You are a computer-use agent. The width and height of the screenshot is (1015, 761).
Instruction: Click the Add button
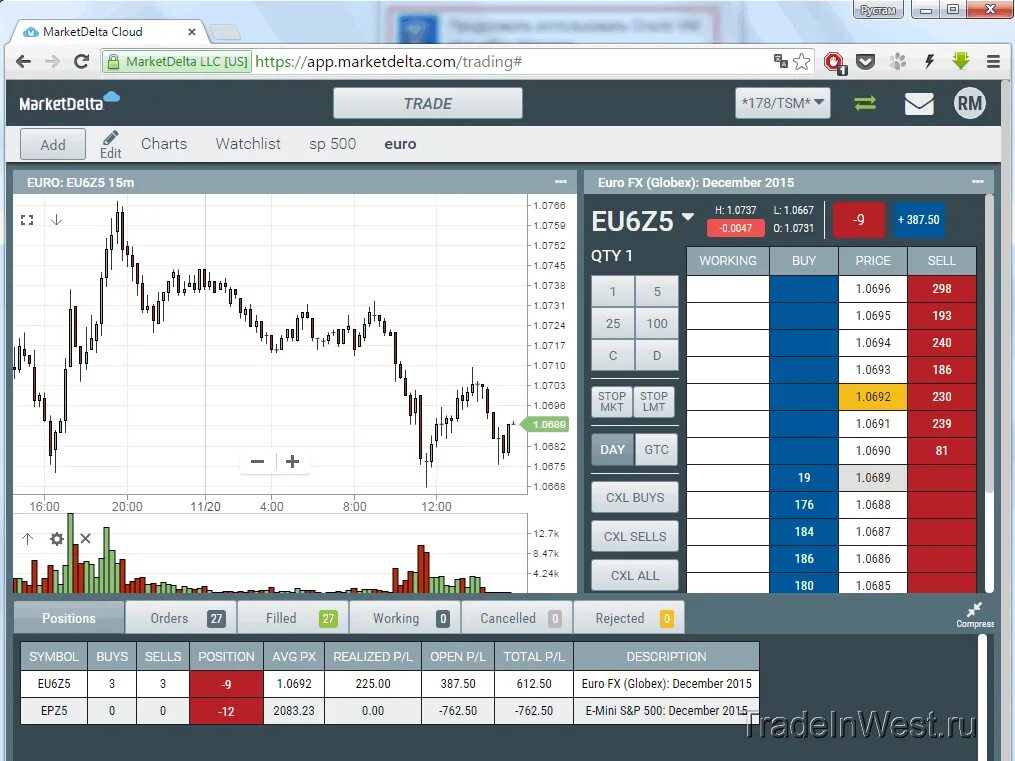53,144
